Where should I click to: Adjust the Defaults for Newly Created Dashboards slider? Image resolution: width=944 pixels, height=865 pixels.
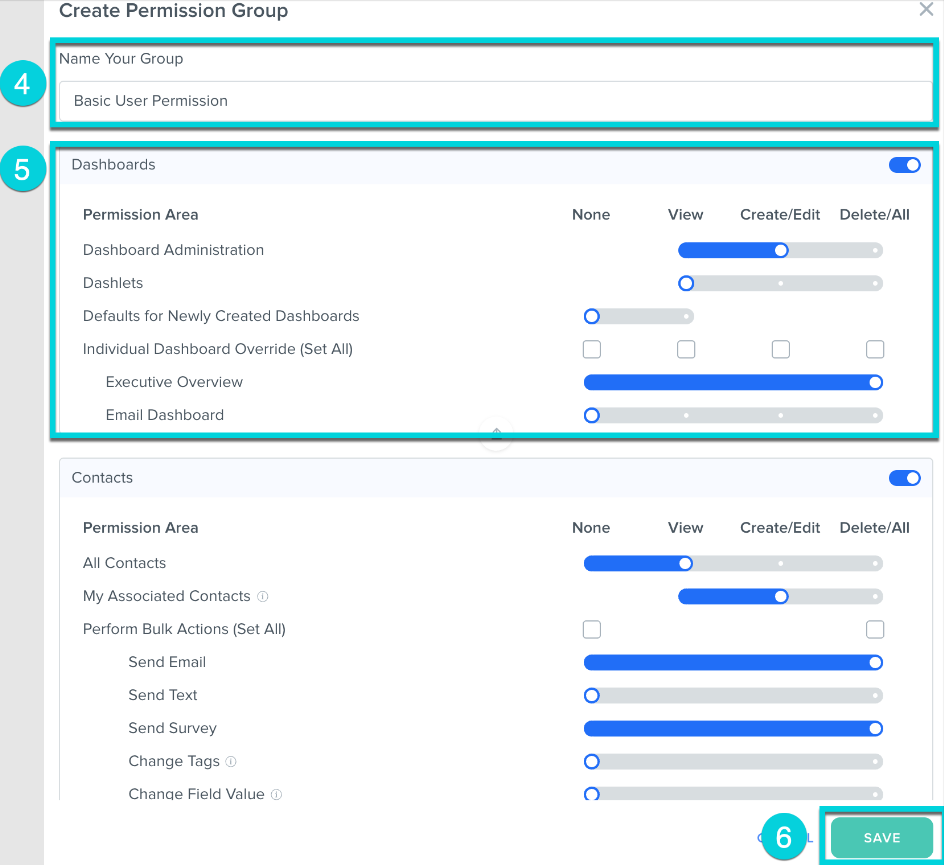639,317
